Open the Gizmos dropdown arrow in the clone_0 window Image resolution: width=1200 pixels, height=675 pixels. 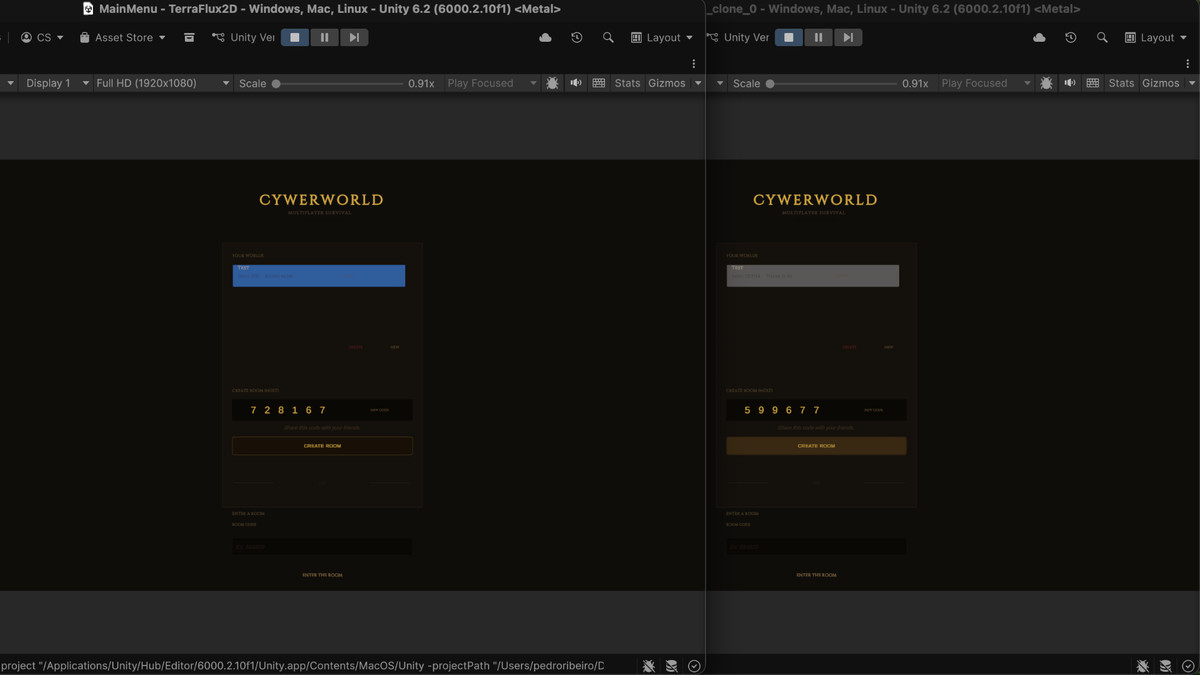[x=1192, y=83]
